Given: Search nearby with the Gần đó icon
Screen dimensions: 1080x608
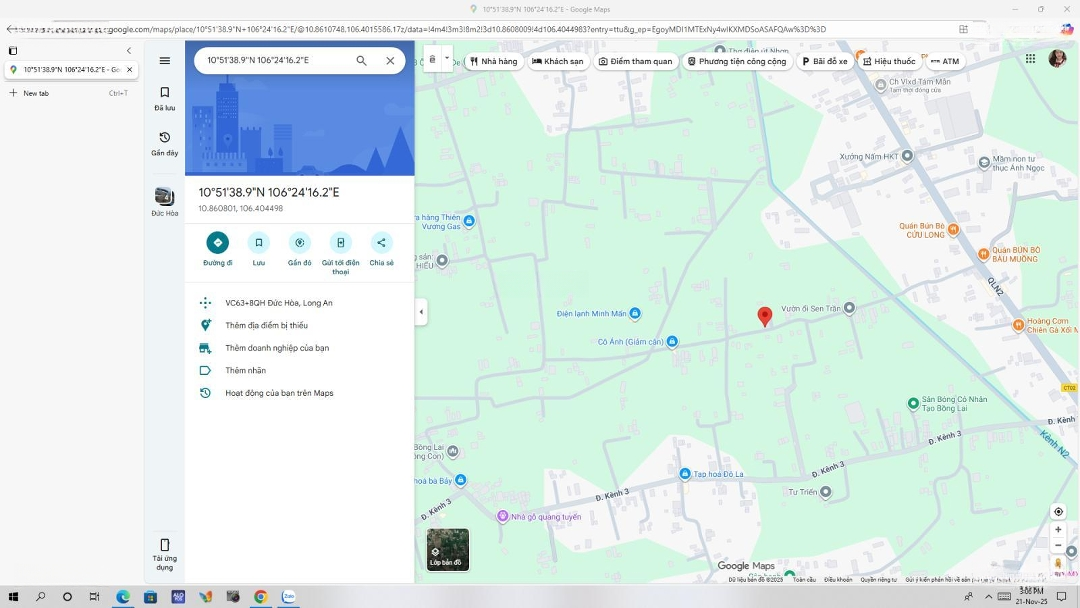Looking at the screenshot, I should pos(299,243).
